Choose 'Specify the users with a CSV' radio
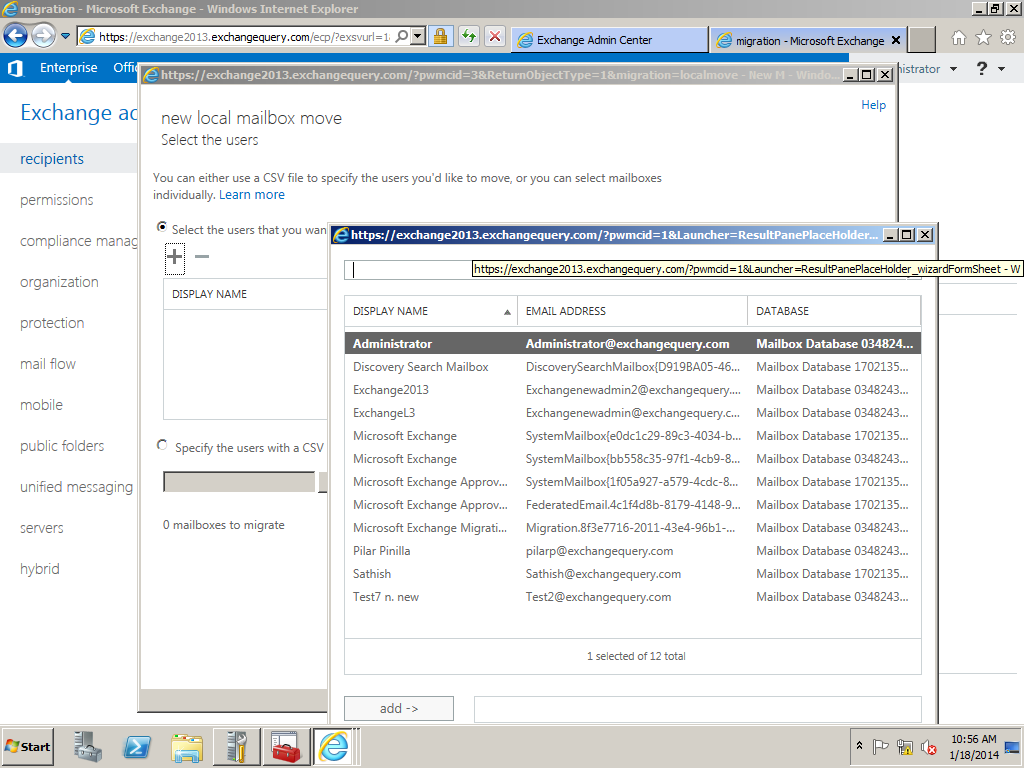 tap(162, 446)
